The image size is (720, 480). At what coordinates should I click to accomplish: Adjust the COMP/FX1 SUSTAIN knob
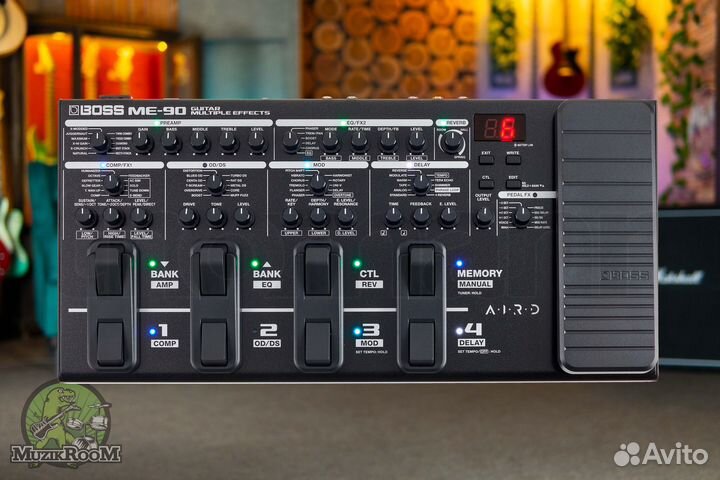click(85, 217)
